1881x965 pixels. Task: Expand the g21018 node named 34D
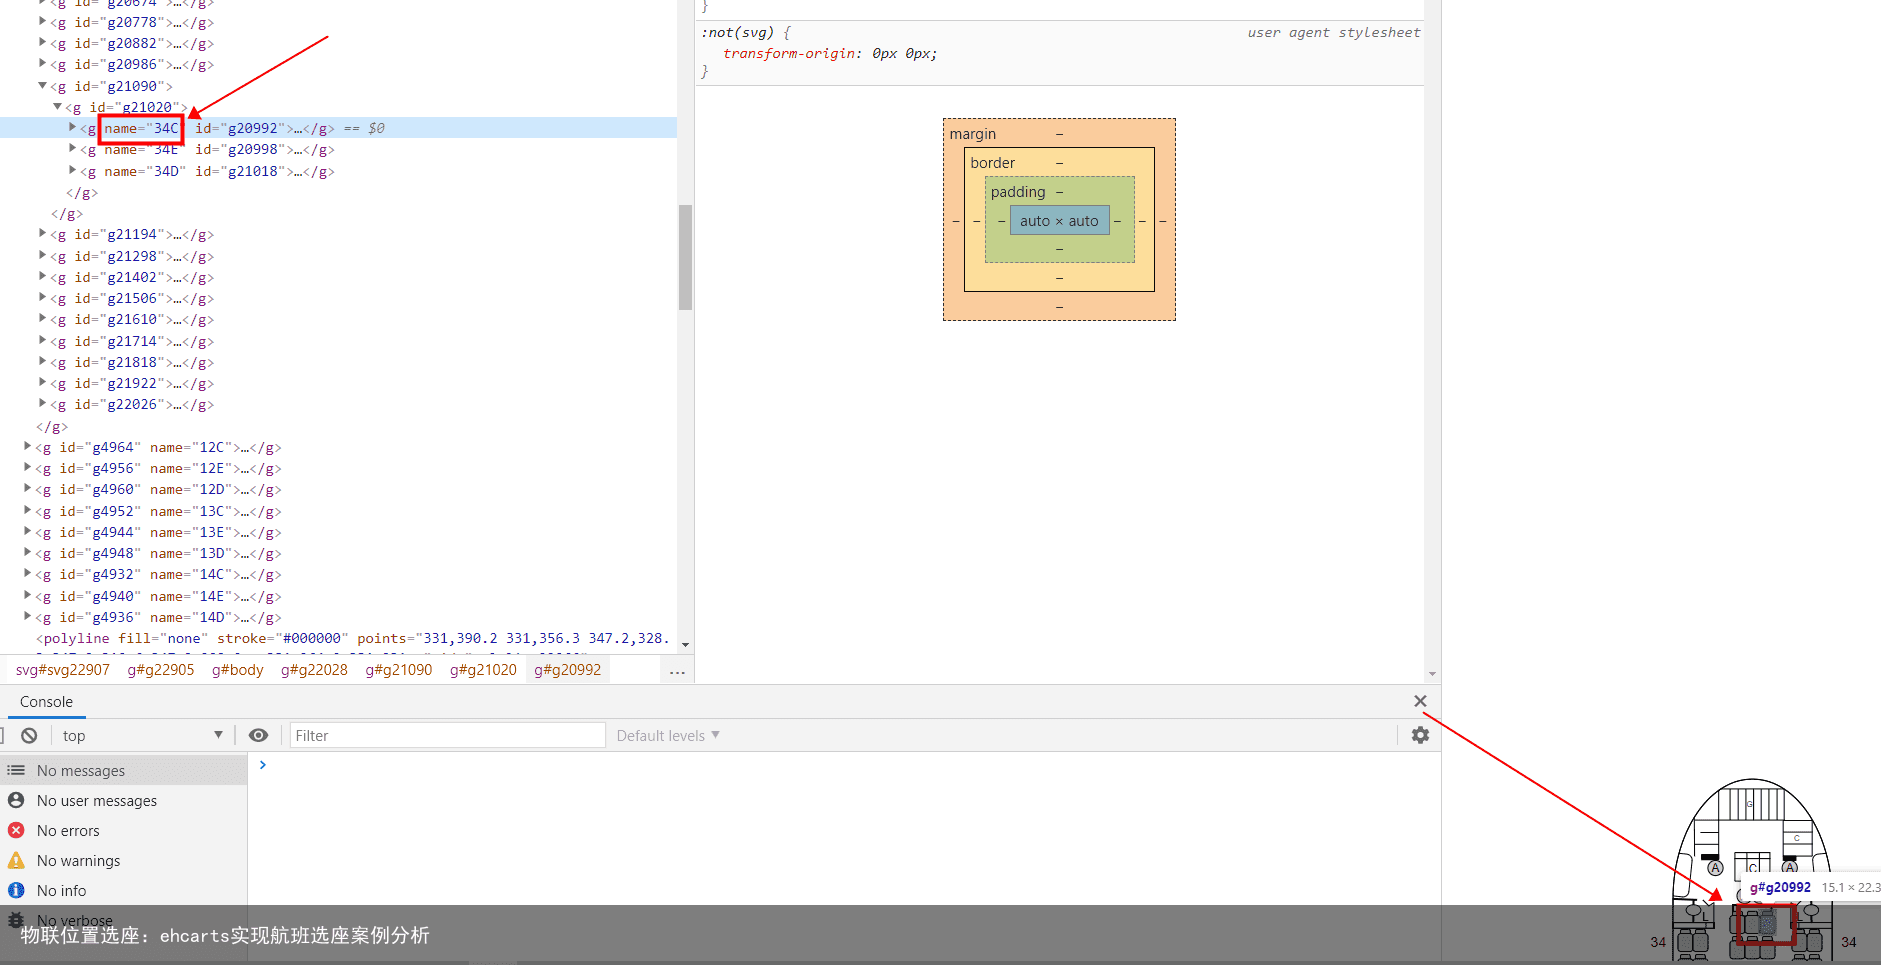click(x=72, y=170)
